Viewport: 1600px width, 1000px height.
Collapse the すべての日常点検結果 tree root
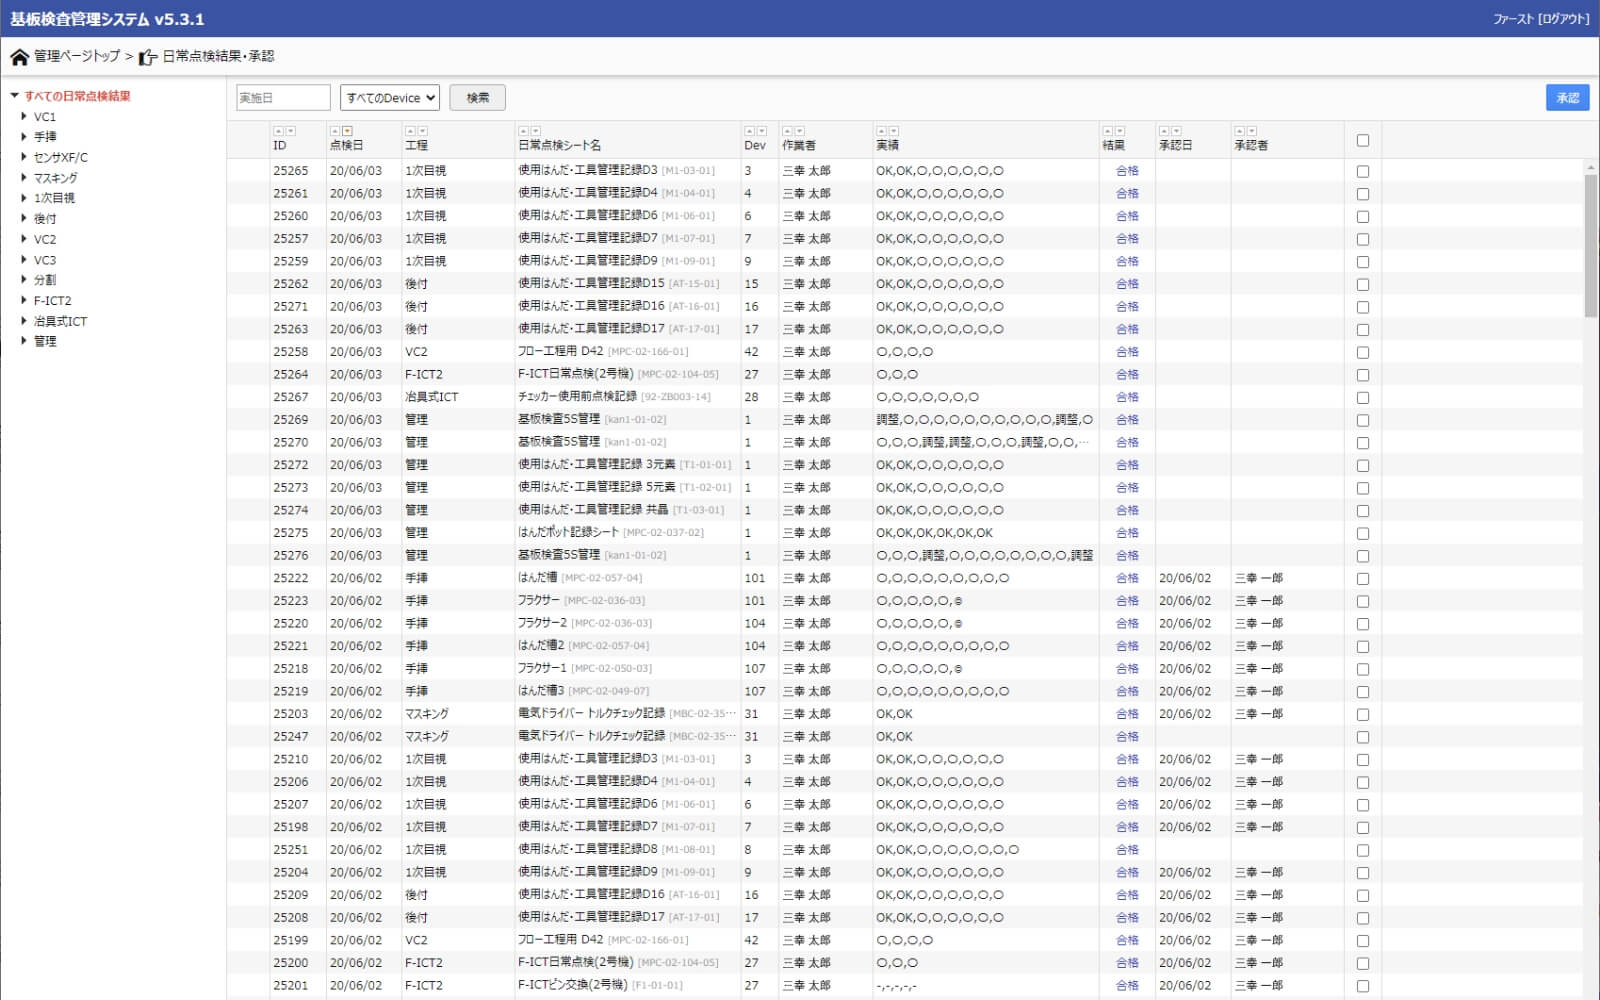pyautogui.click(x=15, y=96)
